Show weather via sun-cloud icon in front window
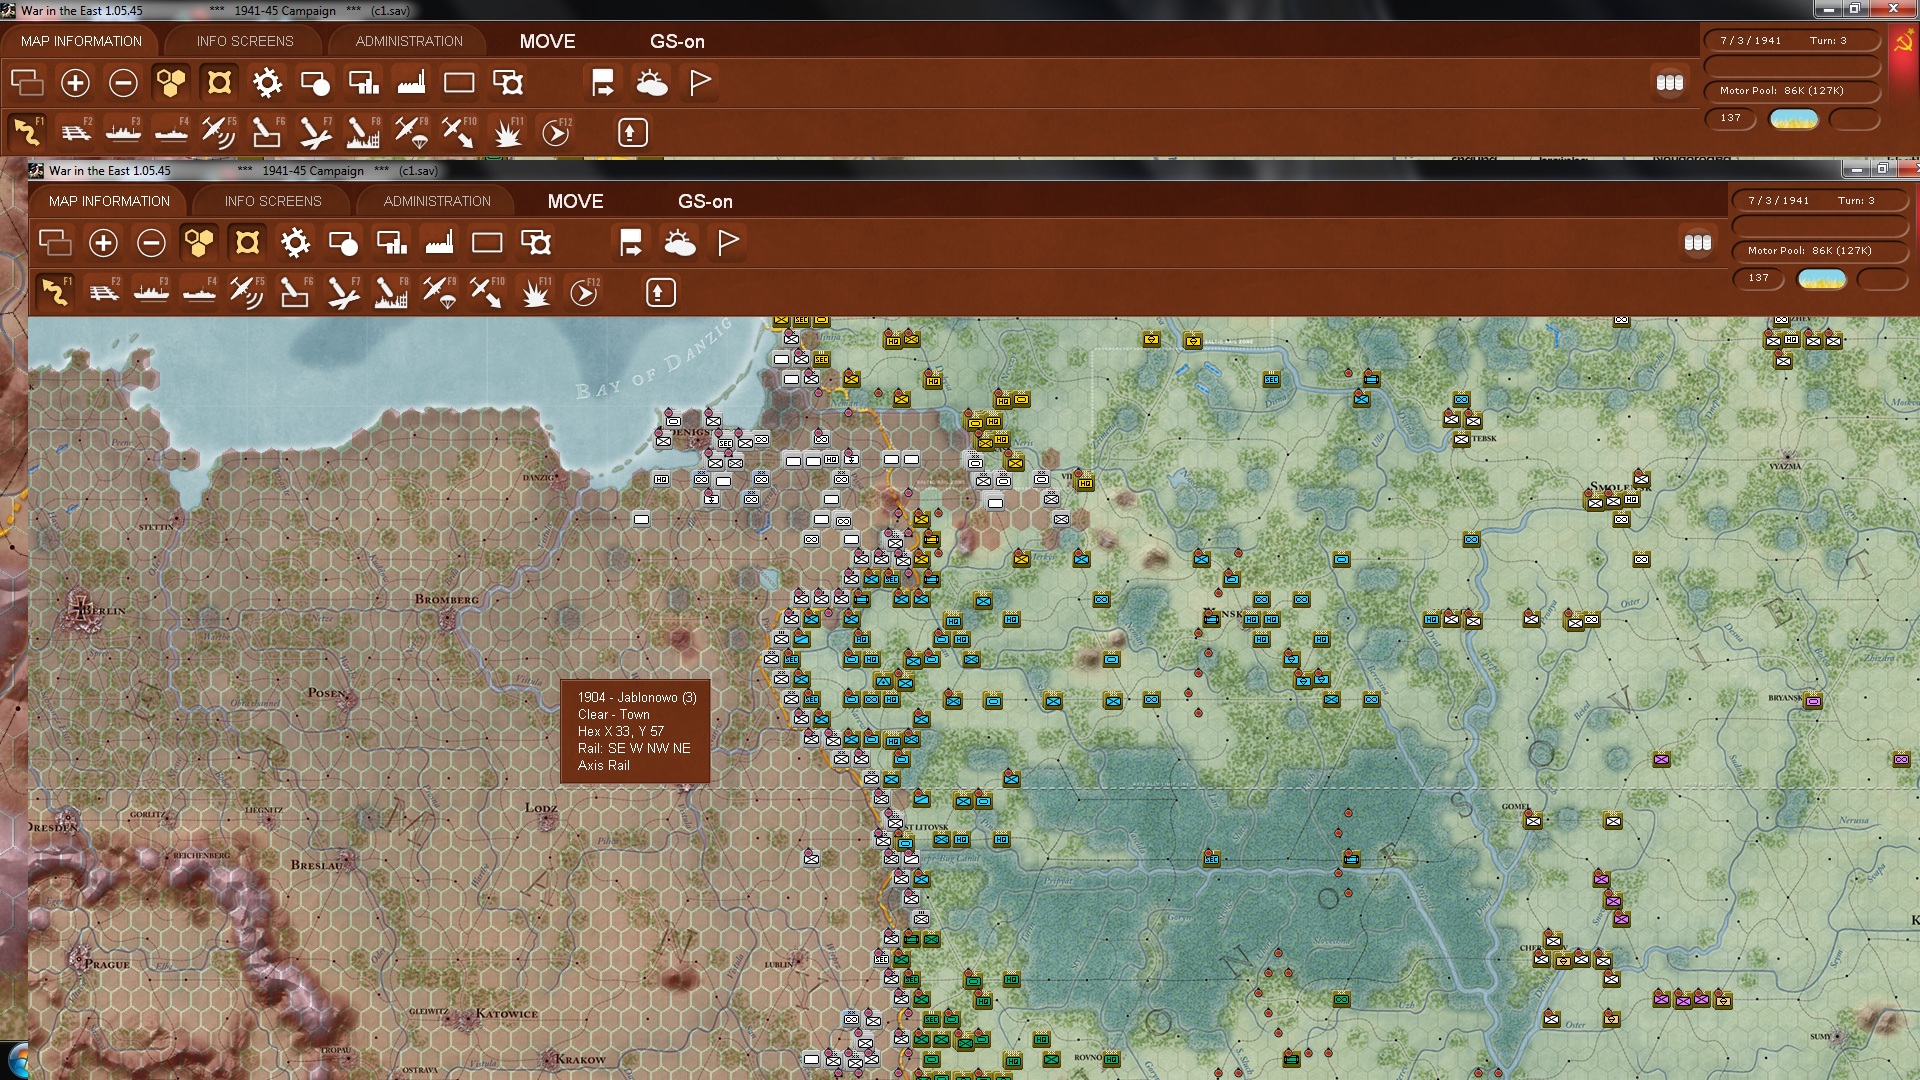 point(680,243)
